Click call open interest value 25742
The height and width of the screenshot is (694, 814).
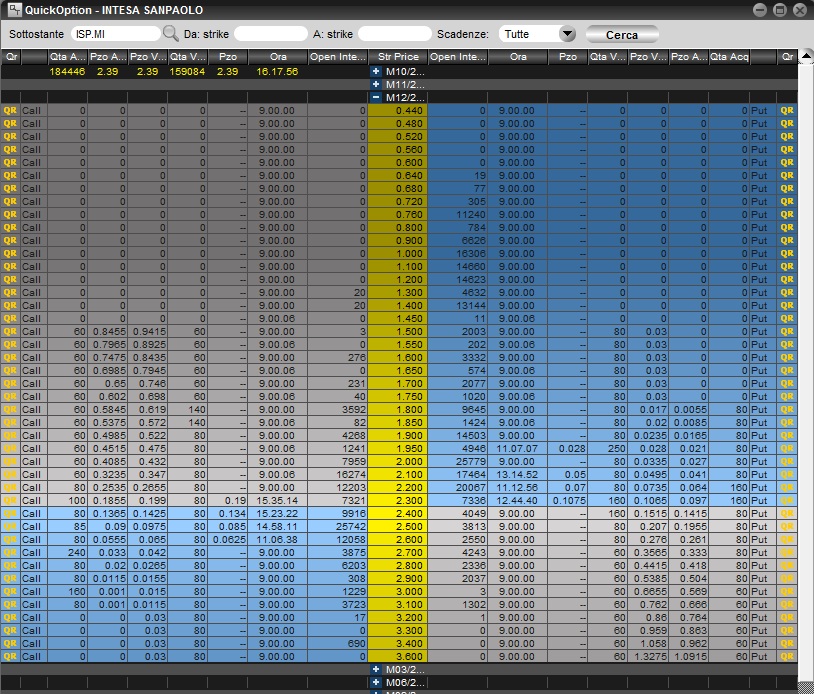pyautogui.click(x=351, y=526)
